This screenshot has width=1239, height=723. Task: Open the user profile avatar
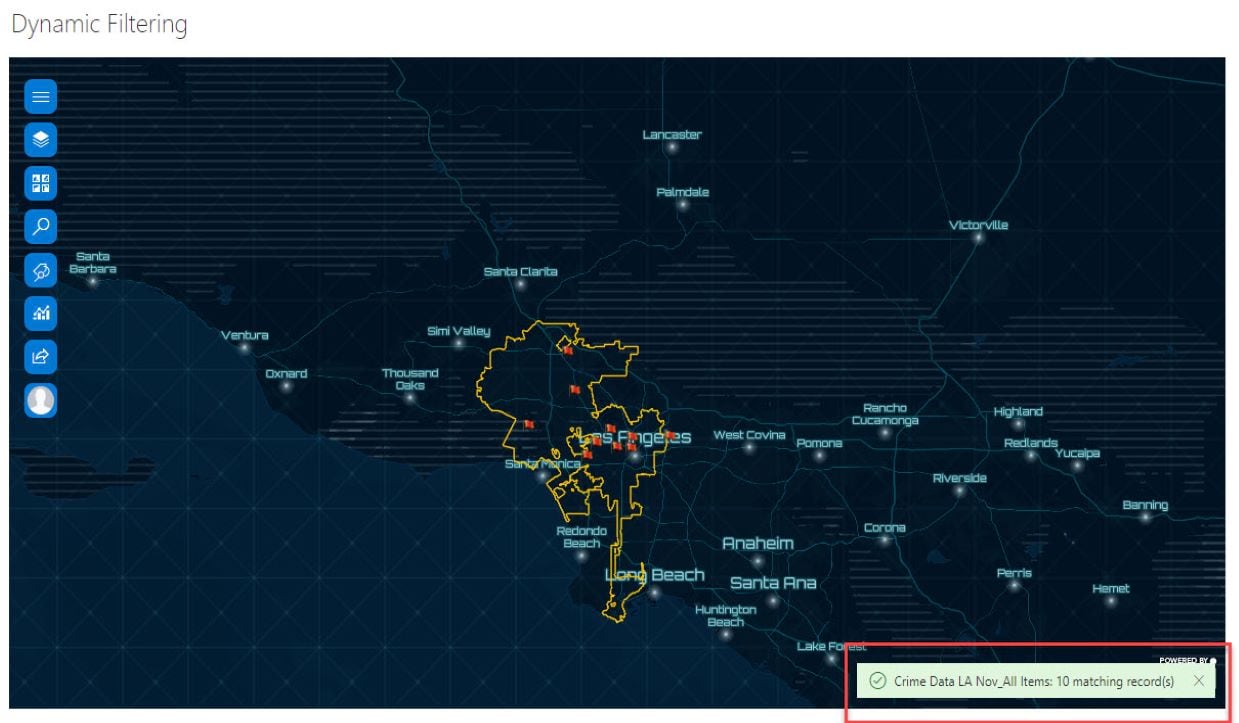41,400
